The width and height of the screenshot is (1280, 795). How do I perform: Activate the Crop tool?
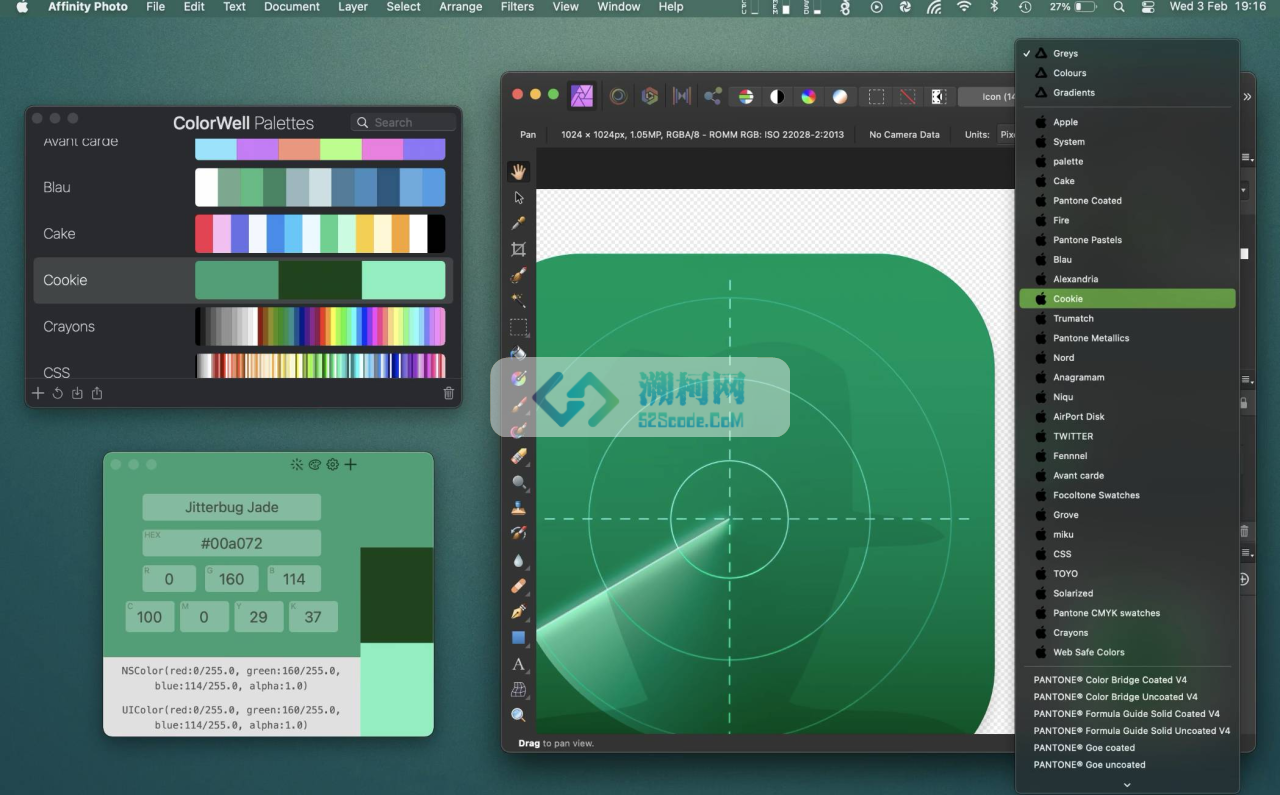518,249
